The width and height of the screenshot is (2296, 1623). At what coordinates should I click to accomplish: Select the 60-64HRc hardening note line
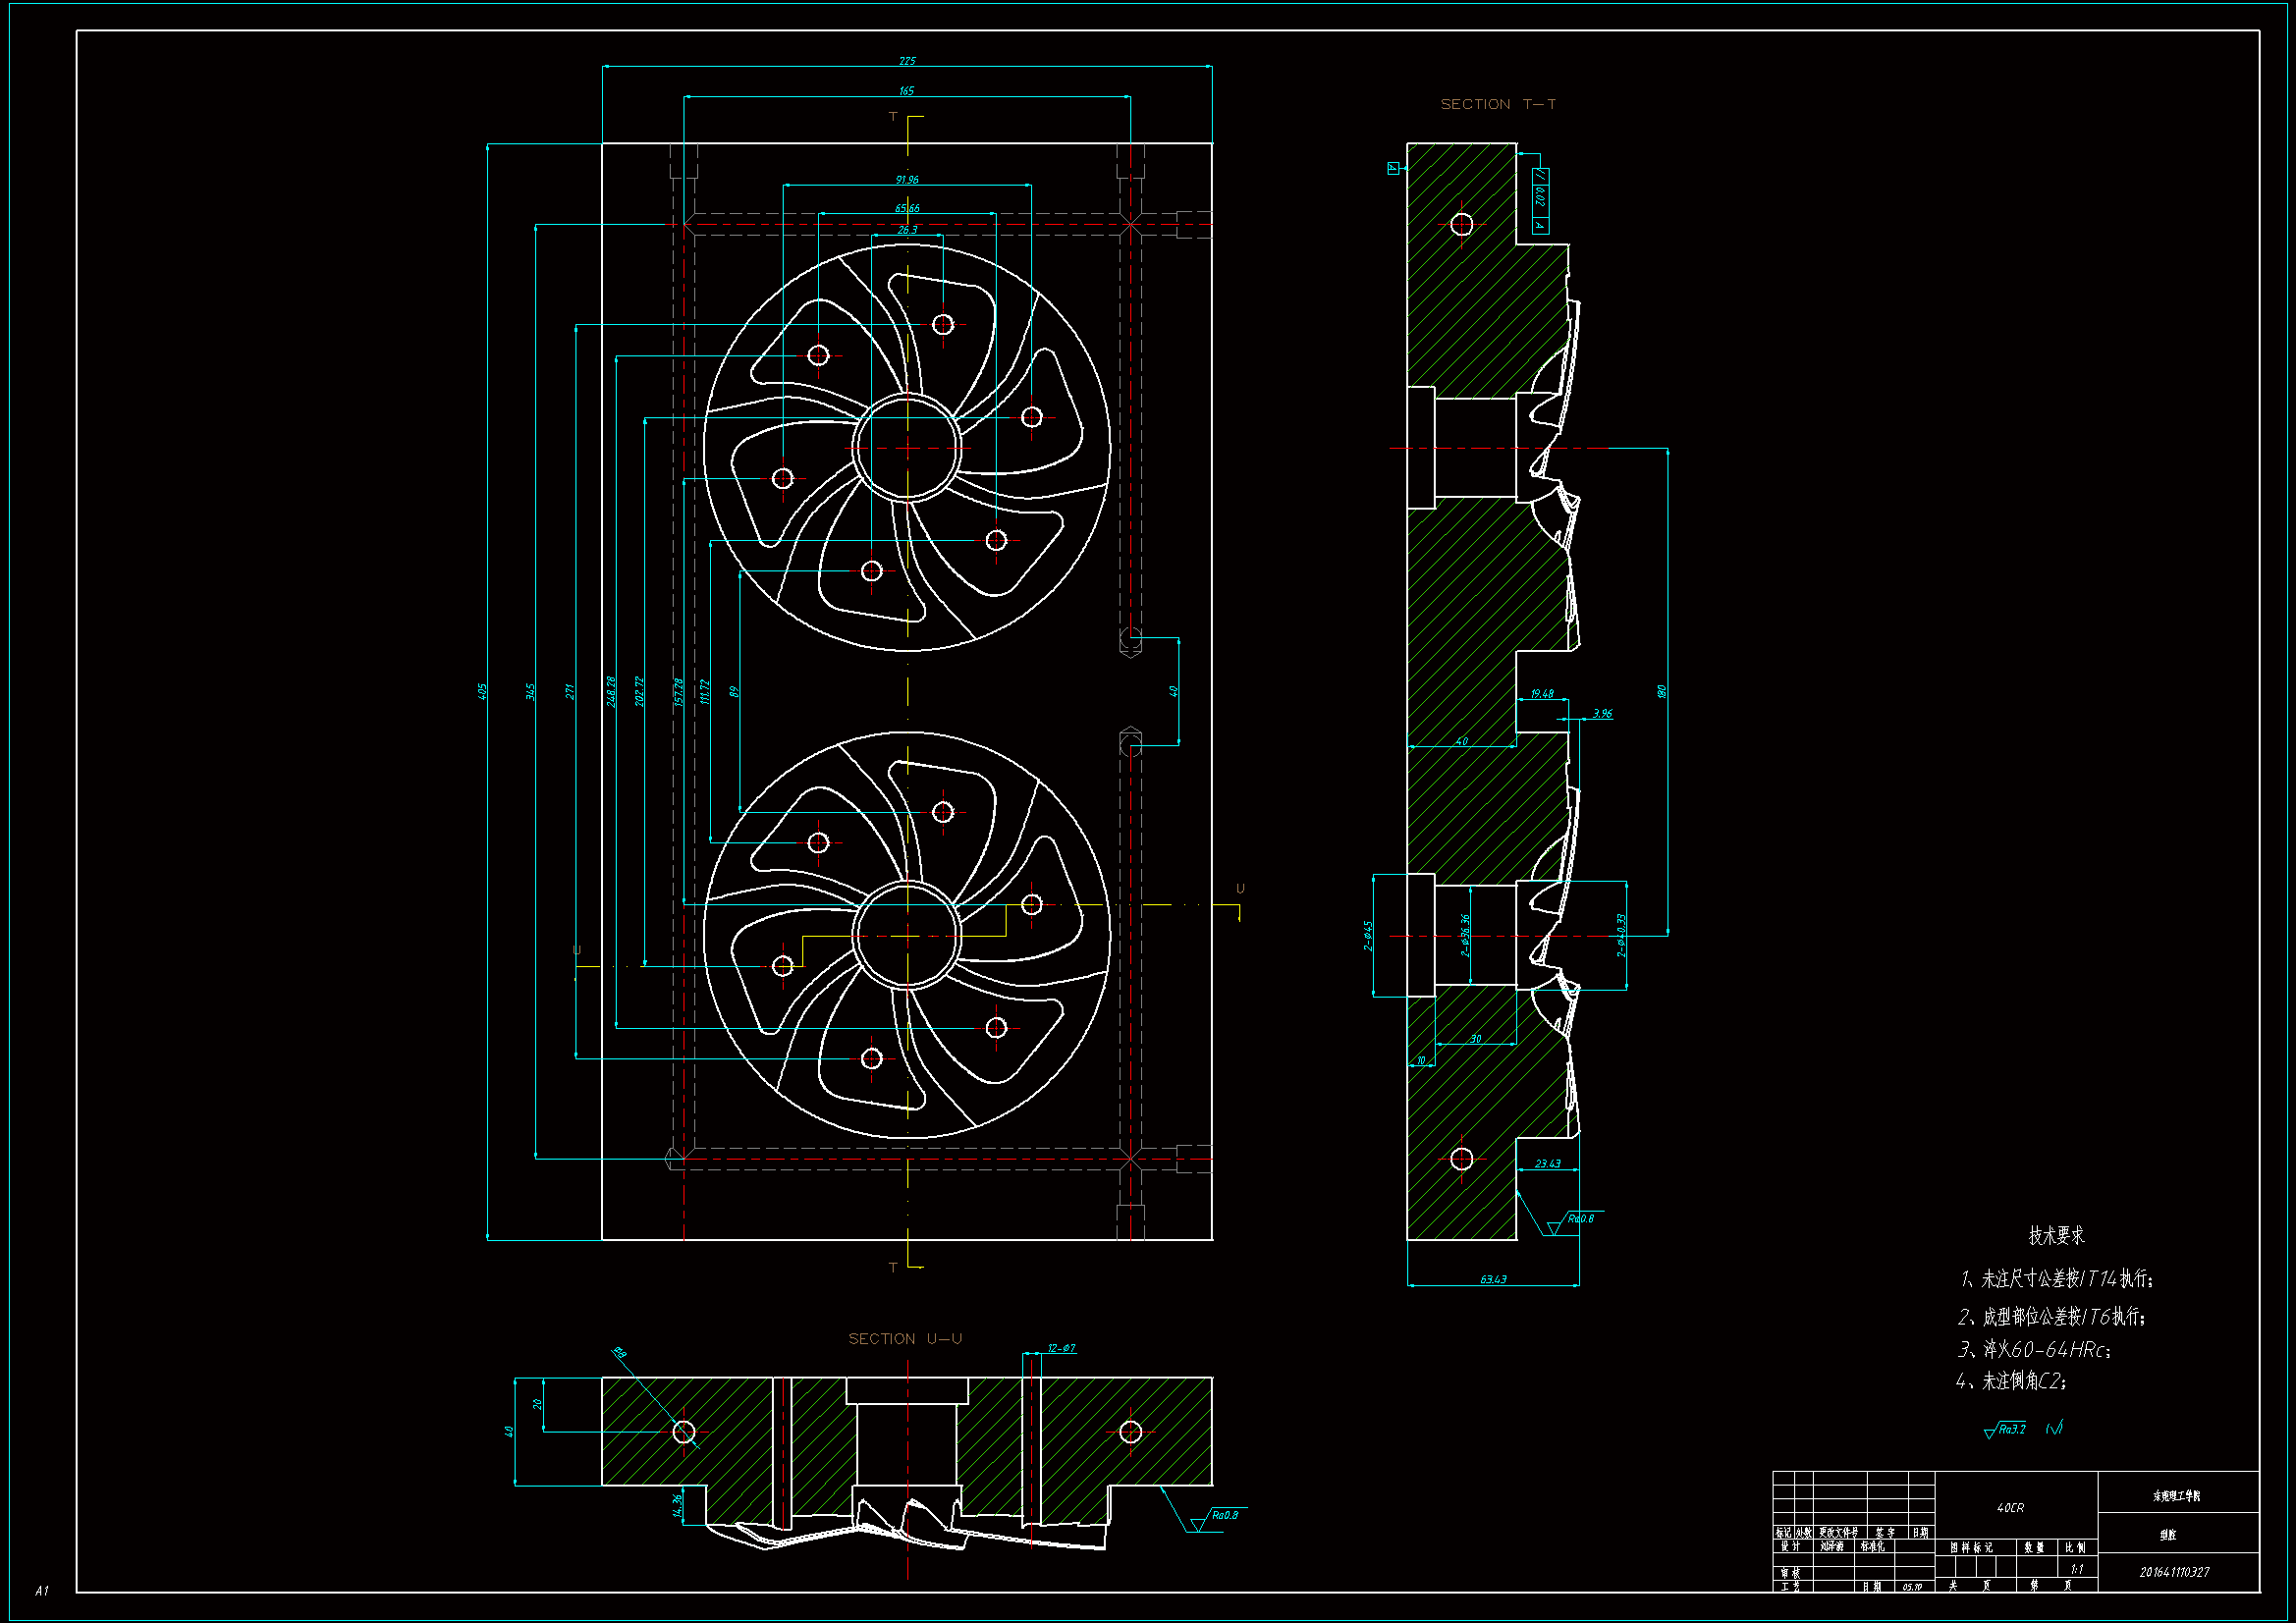pyautogui.click(x=2034, y=1350)
